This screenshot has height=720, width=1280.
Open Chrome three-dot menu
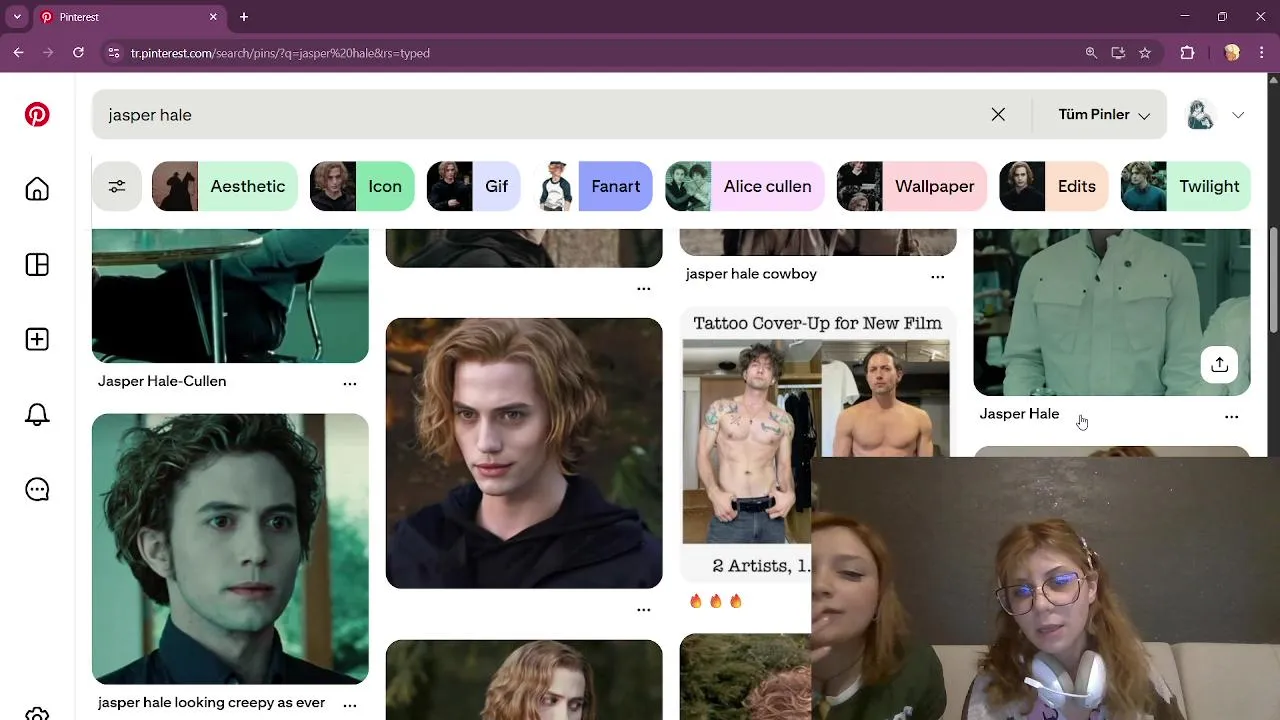pyautogui.click(x=1262, y=53)
